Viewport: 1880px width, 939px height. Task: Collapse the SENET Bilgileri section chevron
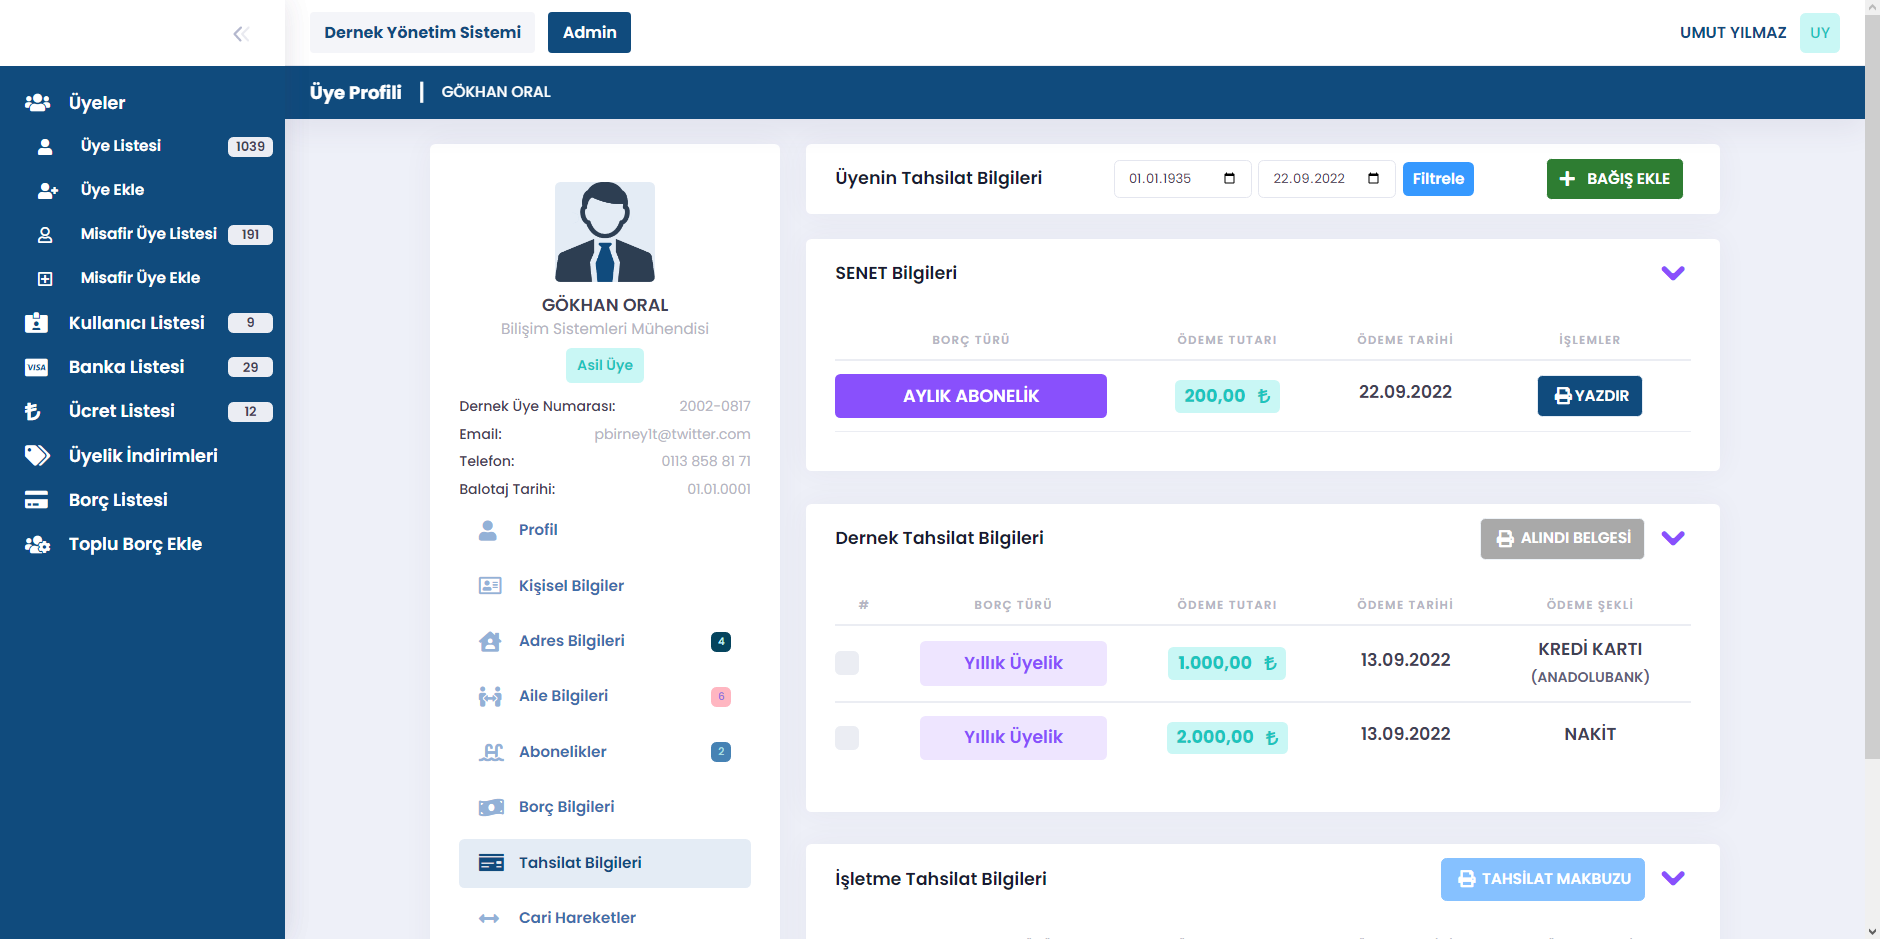click(x=1672, y=273)
